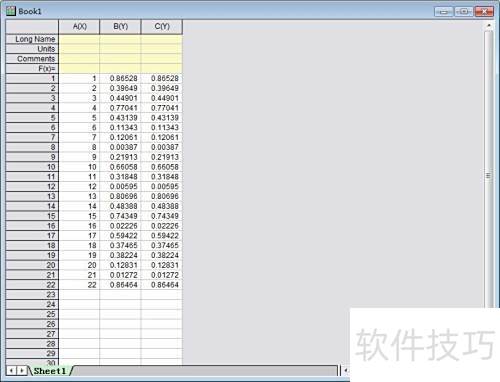Click column A cell with value 13
The width and height of the screenshot is (500, 382).
(x=79, y=196)
